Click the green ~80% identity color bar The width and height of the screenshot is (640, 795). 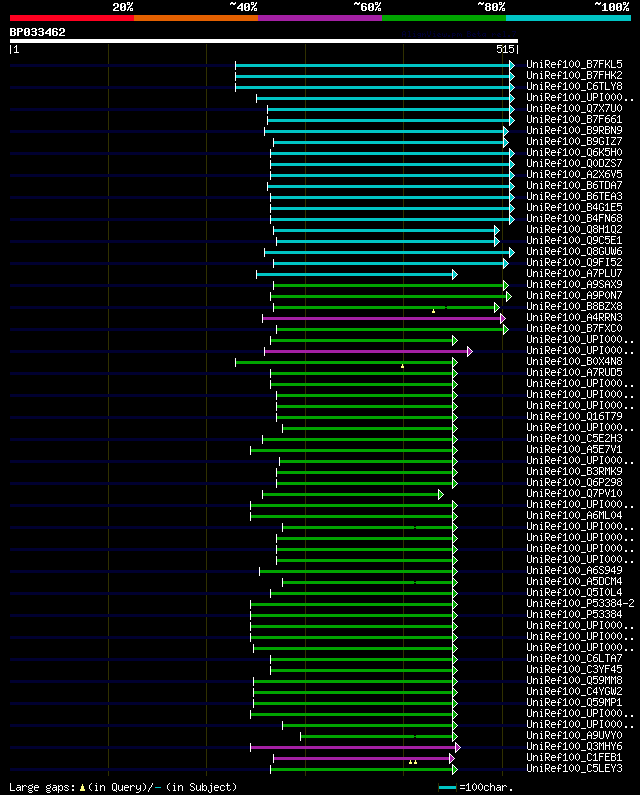point(444,18)
